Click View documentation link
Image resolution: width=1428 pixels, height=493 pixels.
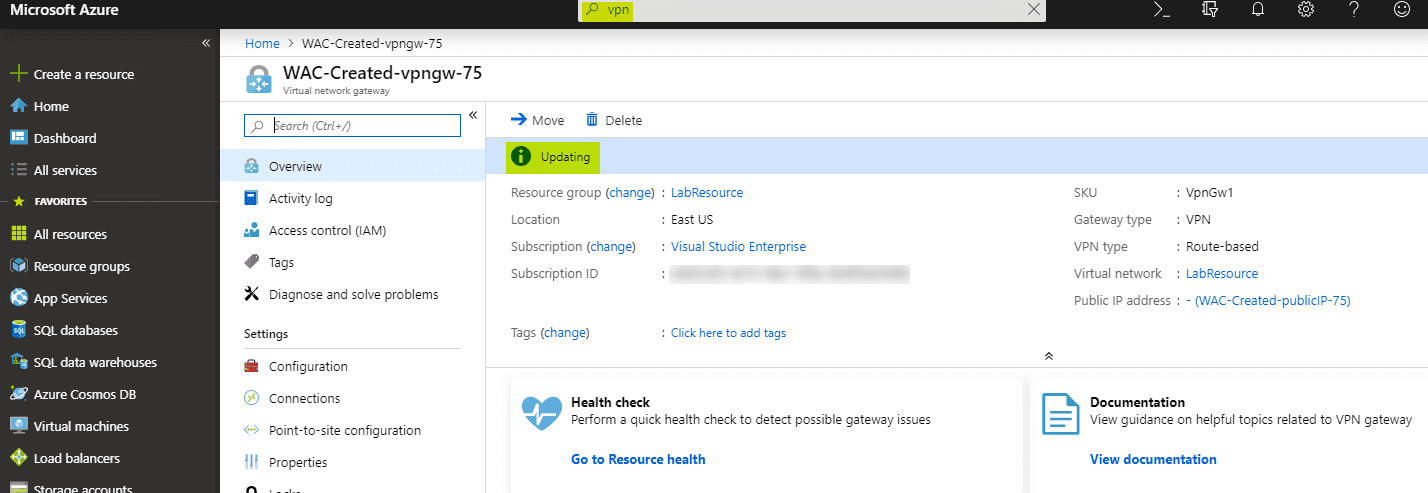click(1153, 459)
